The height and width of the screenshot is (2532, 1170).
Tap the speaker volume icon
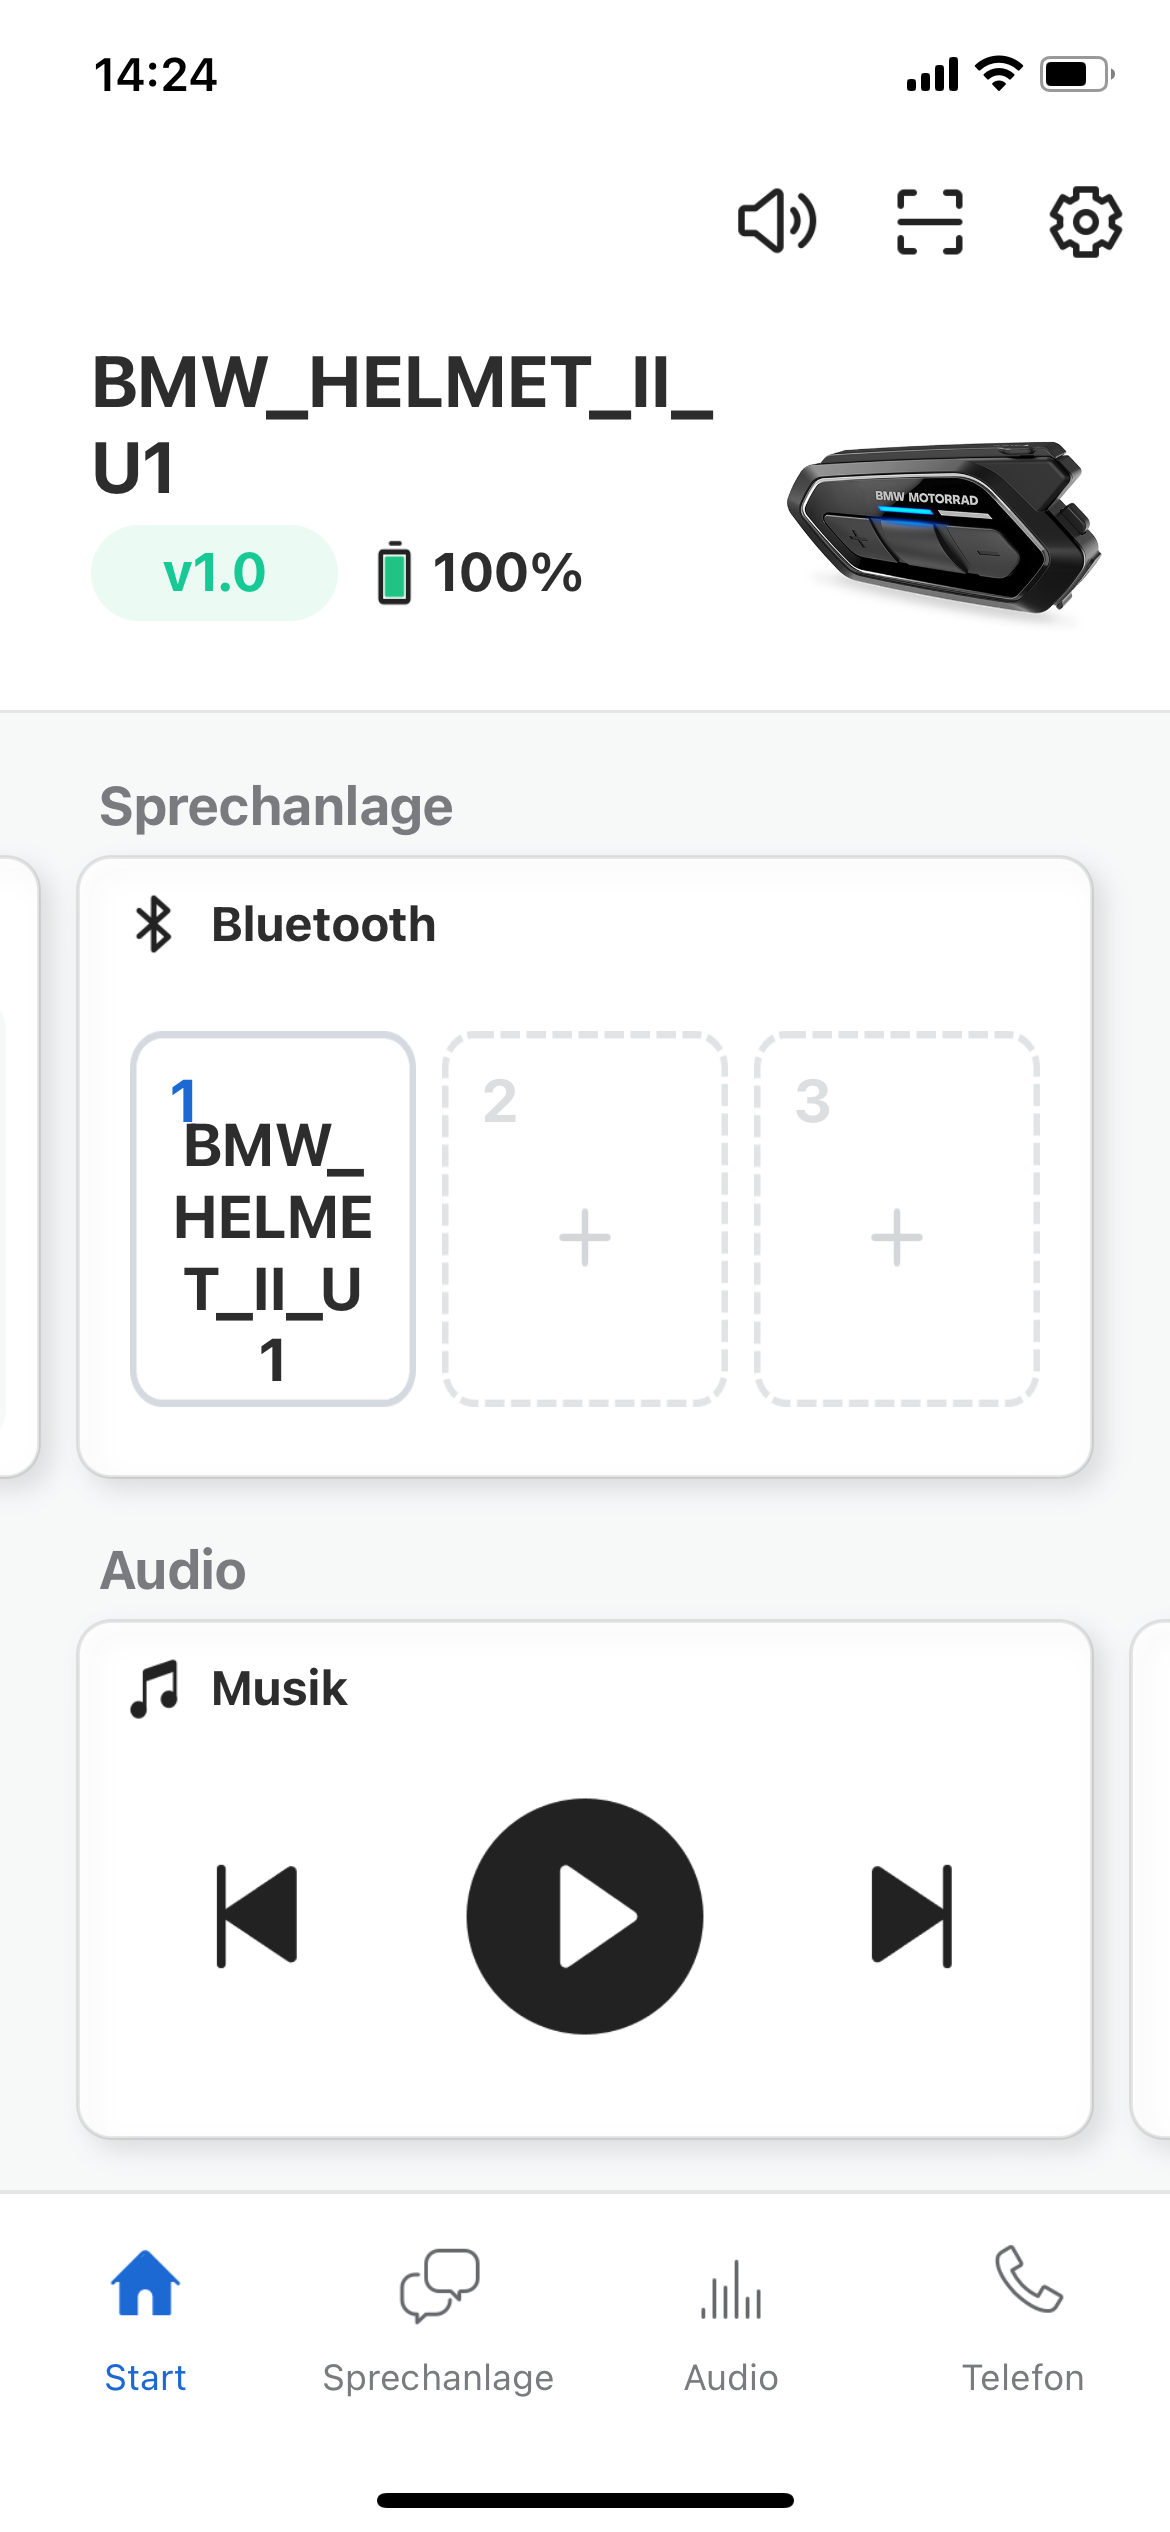777,221
